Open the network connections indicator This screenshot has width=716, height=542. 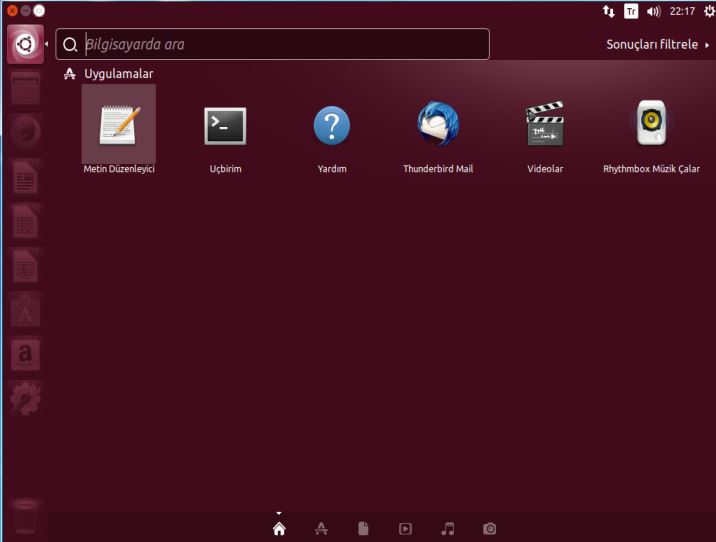(x=608, y=11)
